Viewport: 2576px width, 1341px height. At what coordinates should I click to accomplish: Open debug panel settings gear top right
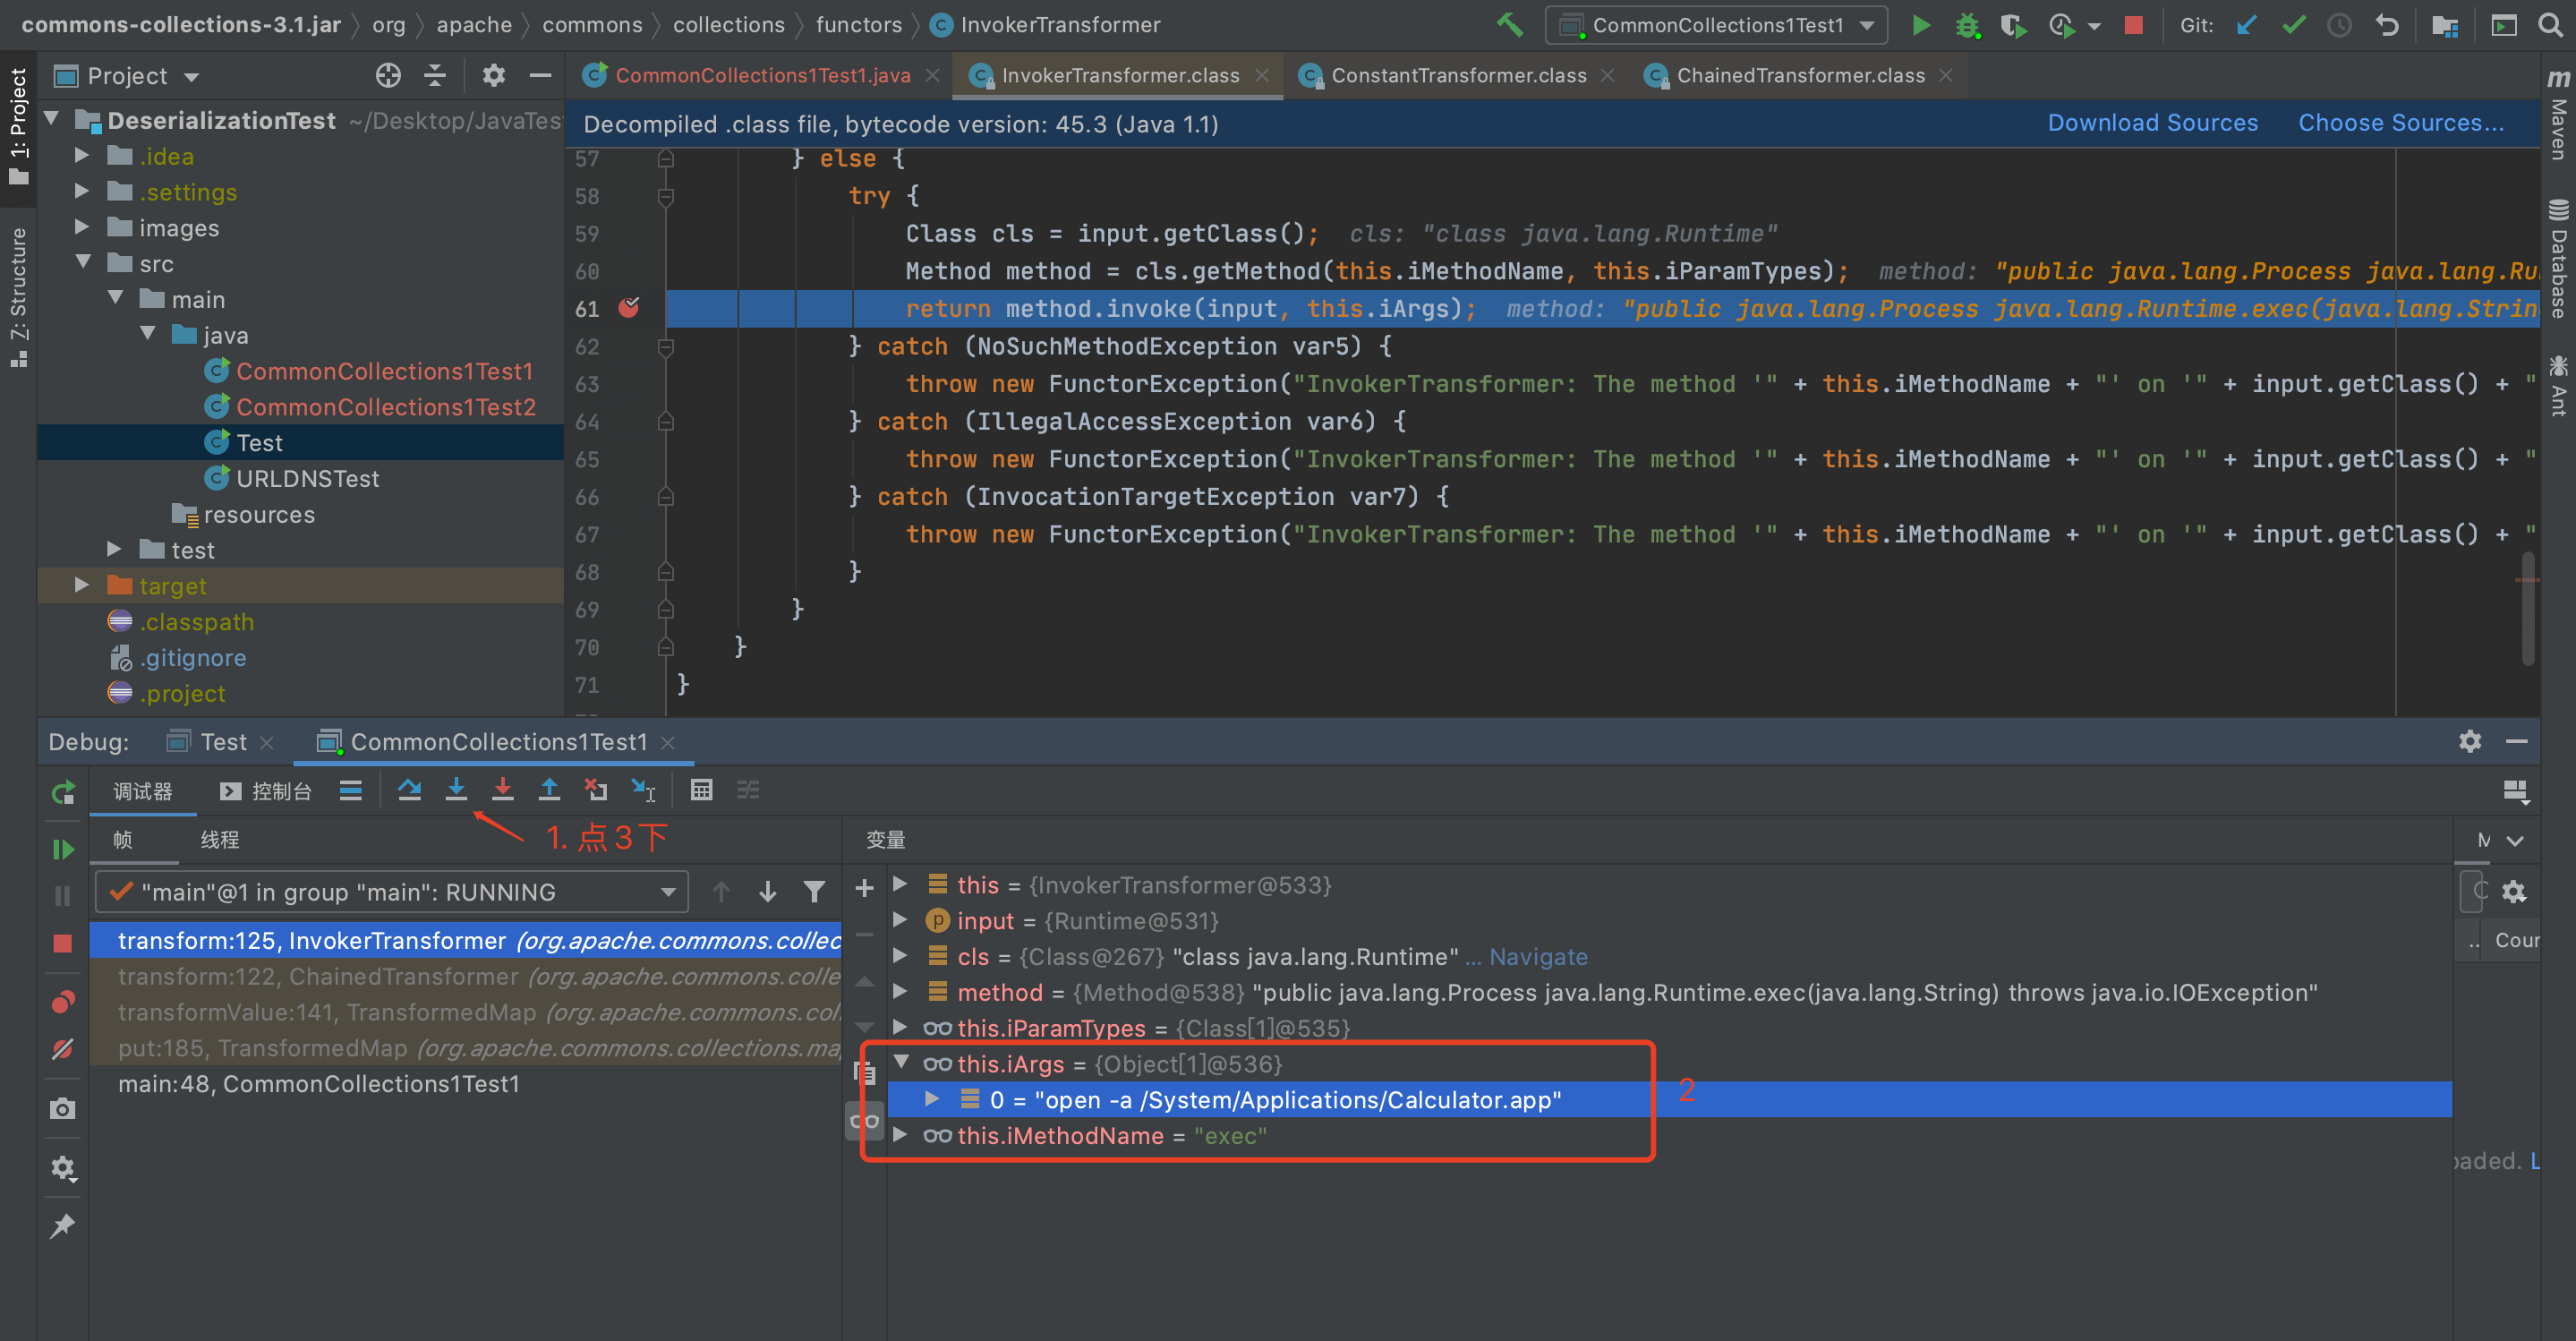coord(2470,741)
